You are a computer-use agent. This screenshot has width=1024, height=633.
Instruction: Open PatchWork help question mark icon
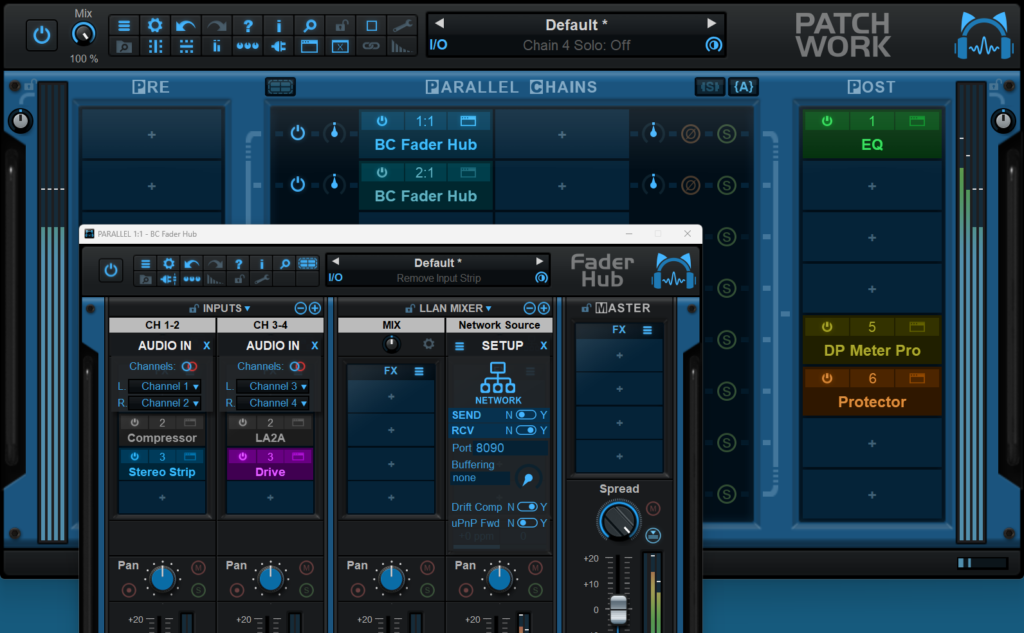[x=248, y=25]
